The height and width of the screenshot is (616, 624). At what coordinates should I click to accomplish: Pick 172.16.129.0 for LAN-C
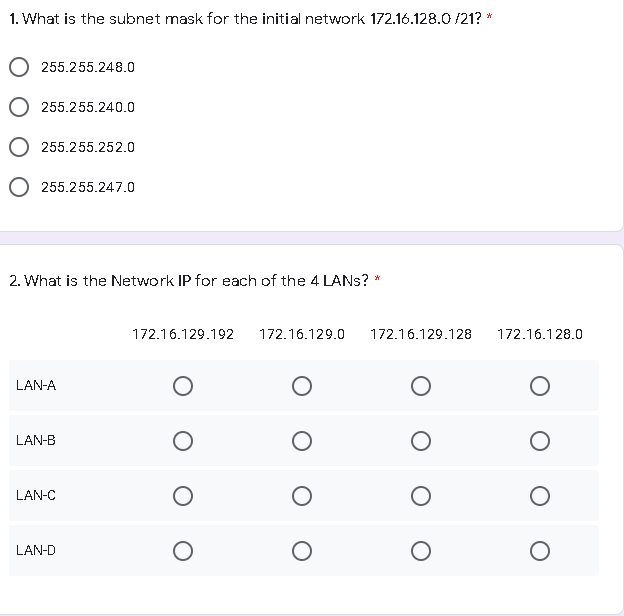pyautogui.click(x=301, y=495)
